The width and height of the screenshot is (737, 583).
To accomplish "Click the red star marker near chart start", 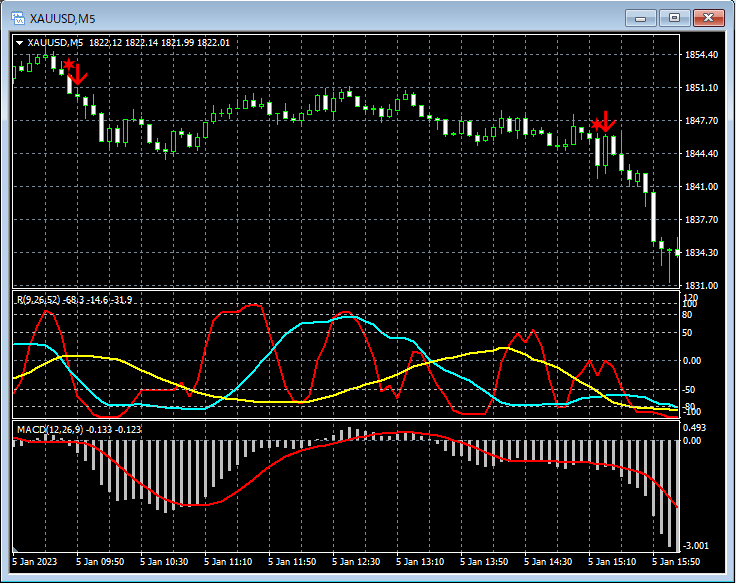I will (x=67, y=65).
